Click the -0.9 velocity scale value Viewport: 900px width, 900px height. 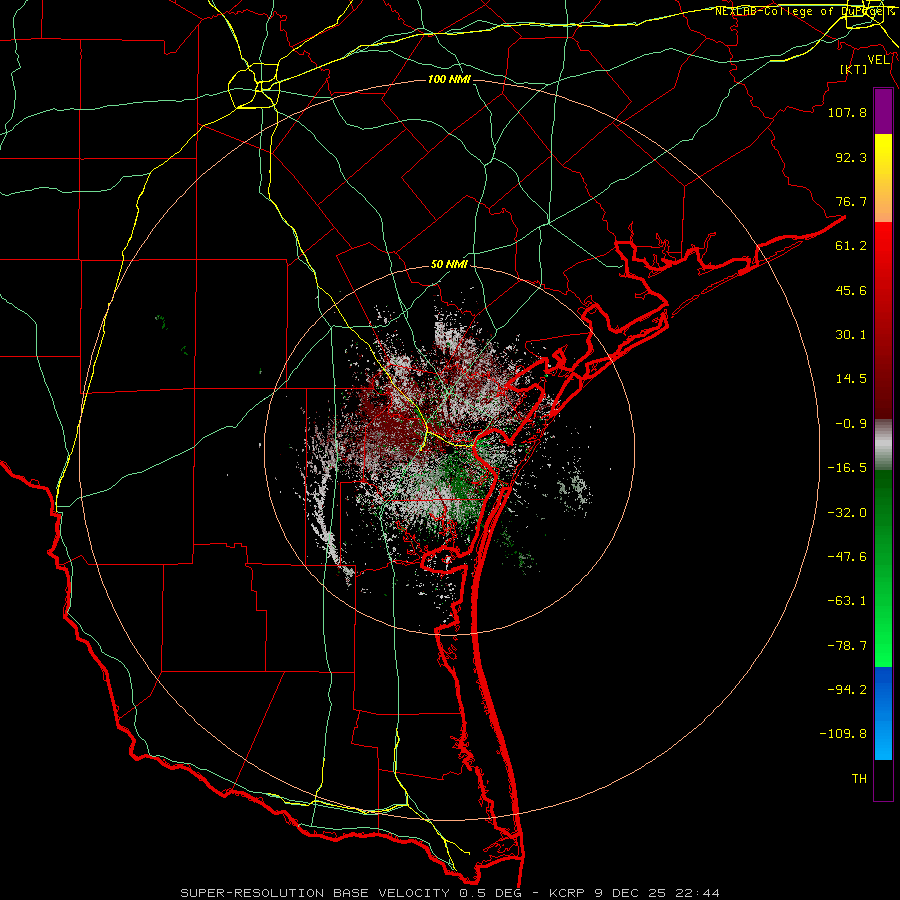851,424
